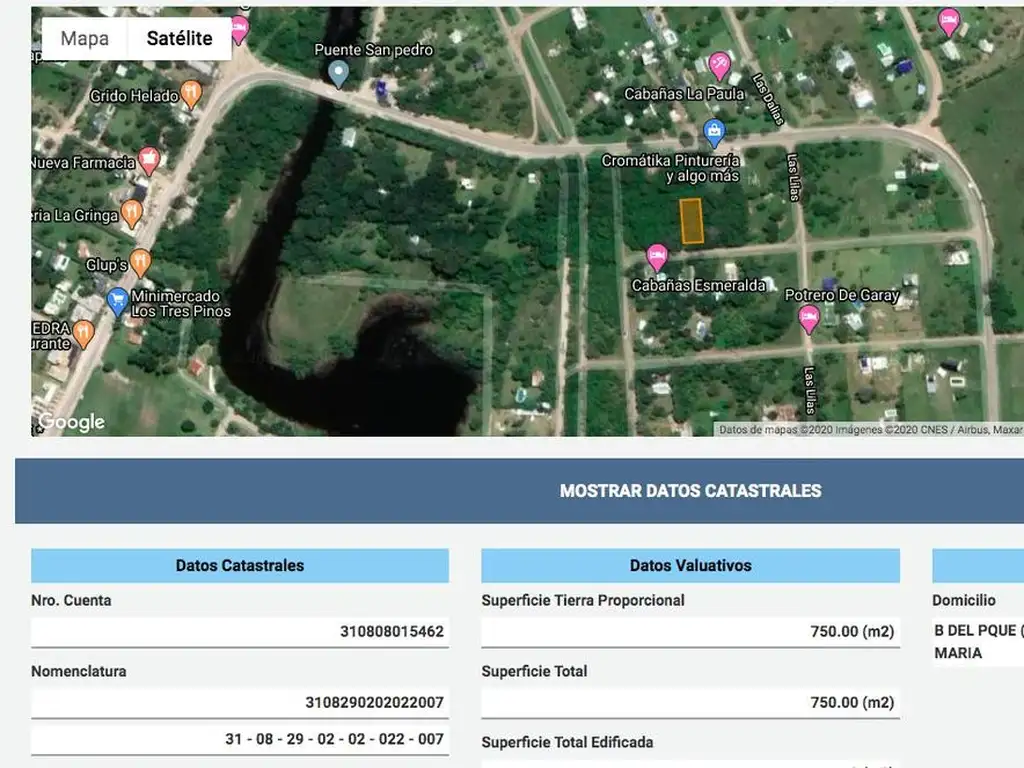The height and width of the screenshot is (768, 1024).
Task: Click the Superficie Tierra Proporcional value
Action: 690,632
